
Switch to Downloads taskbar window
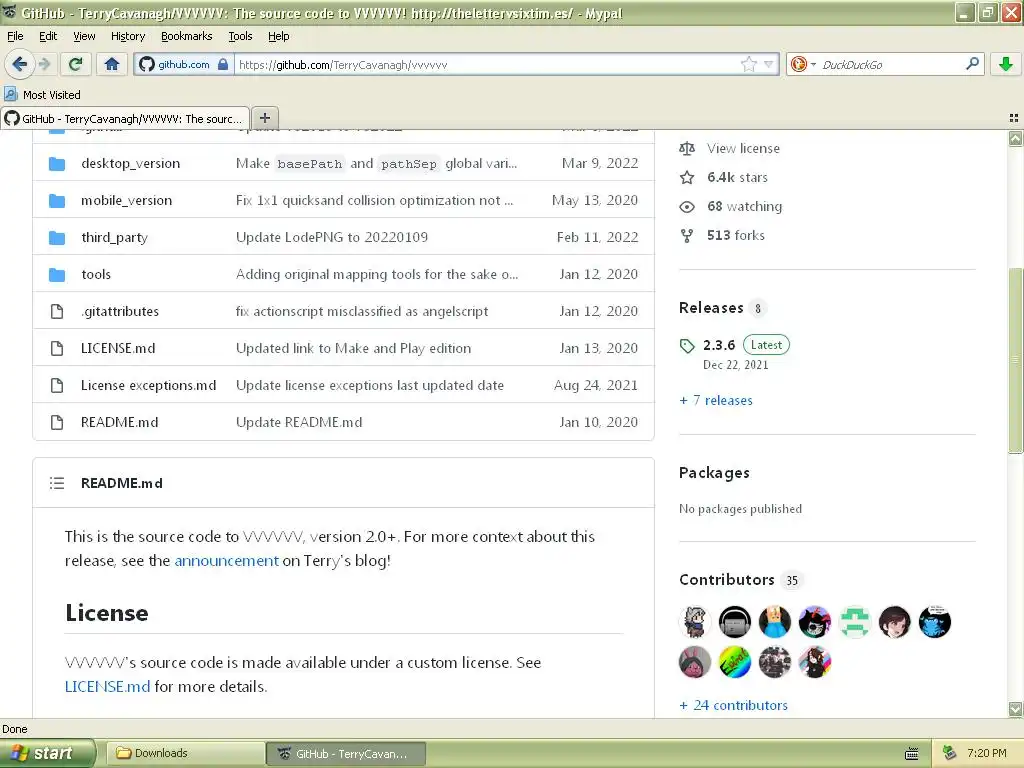(185, 753)
